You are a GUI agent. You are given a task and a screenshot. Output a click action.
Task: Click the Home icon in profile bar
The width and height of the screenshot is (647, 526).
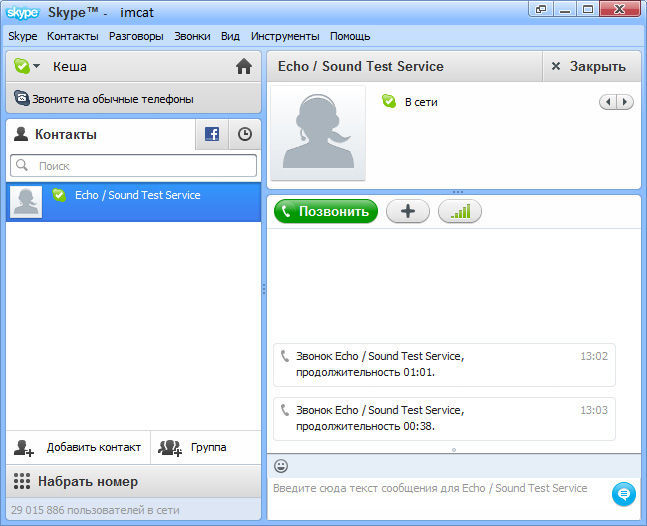coord(243,67)
